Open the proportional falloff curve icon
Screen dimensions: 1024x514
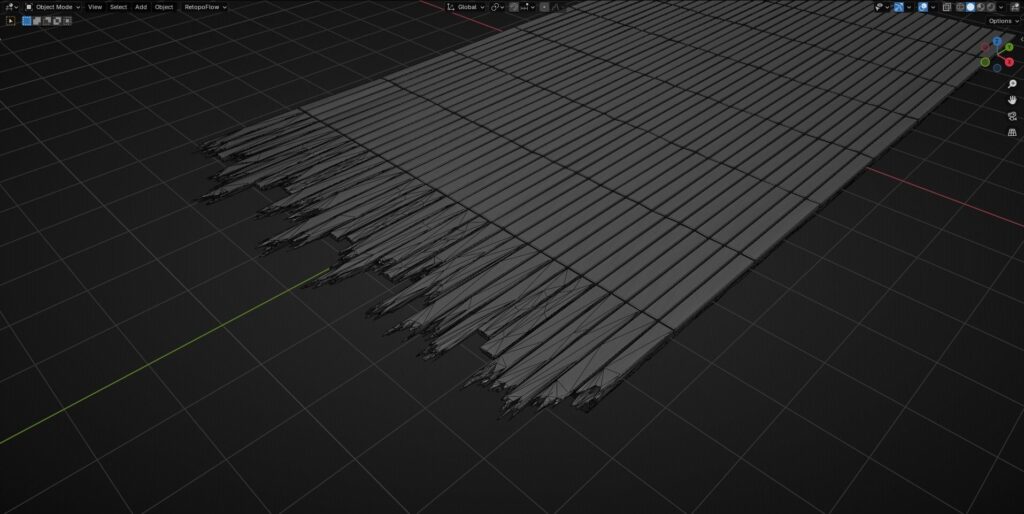556,7
